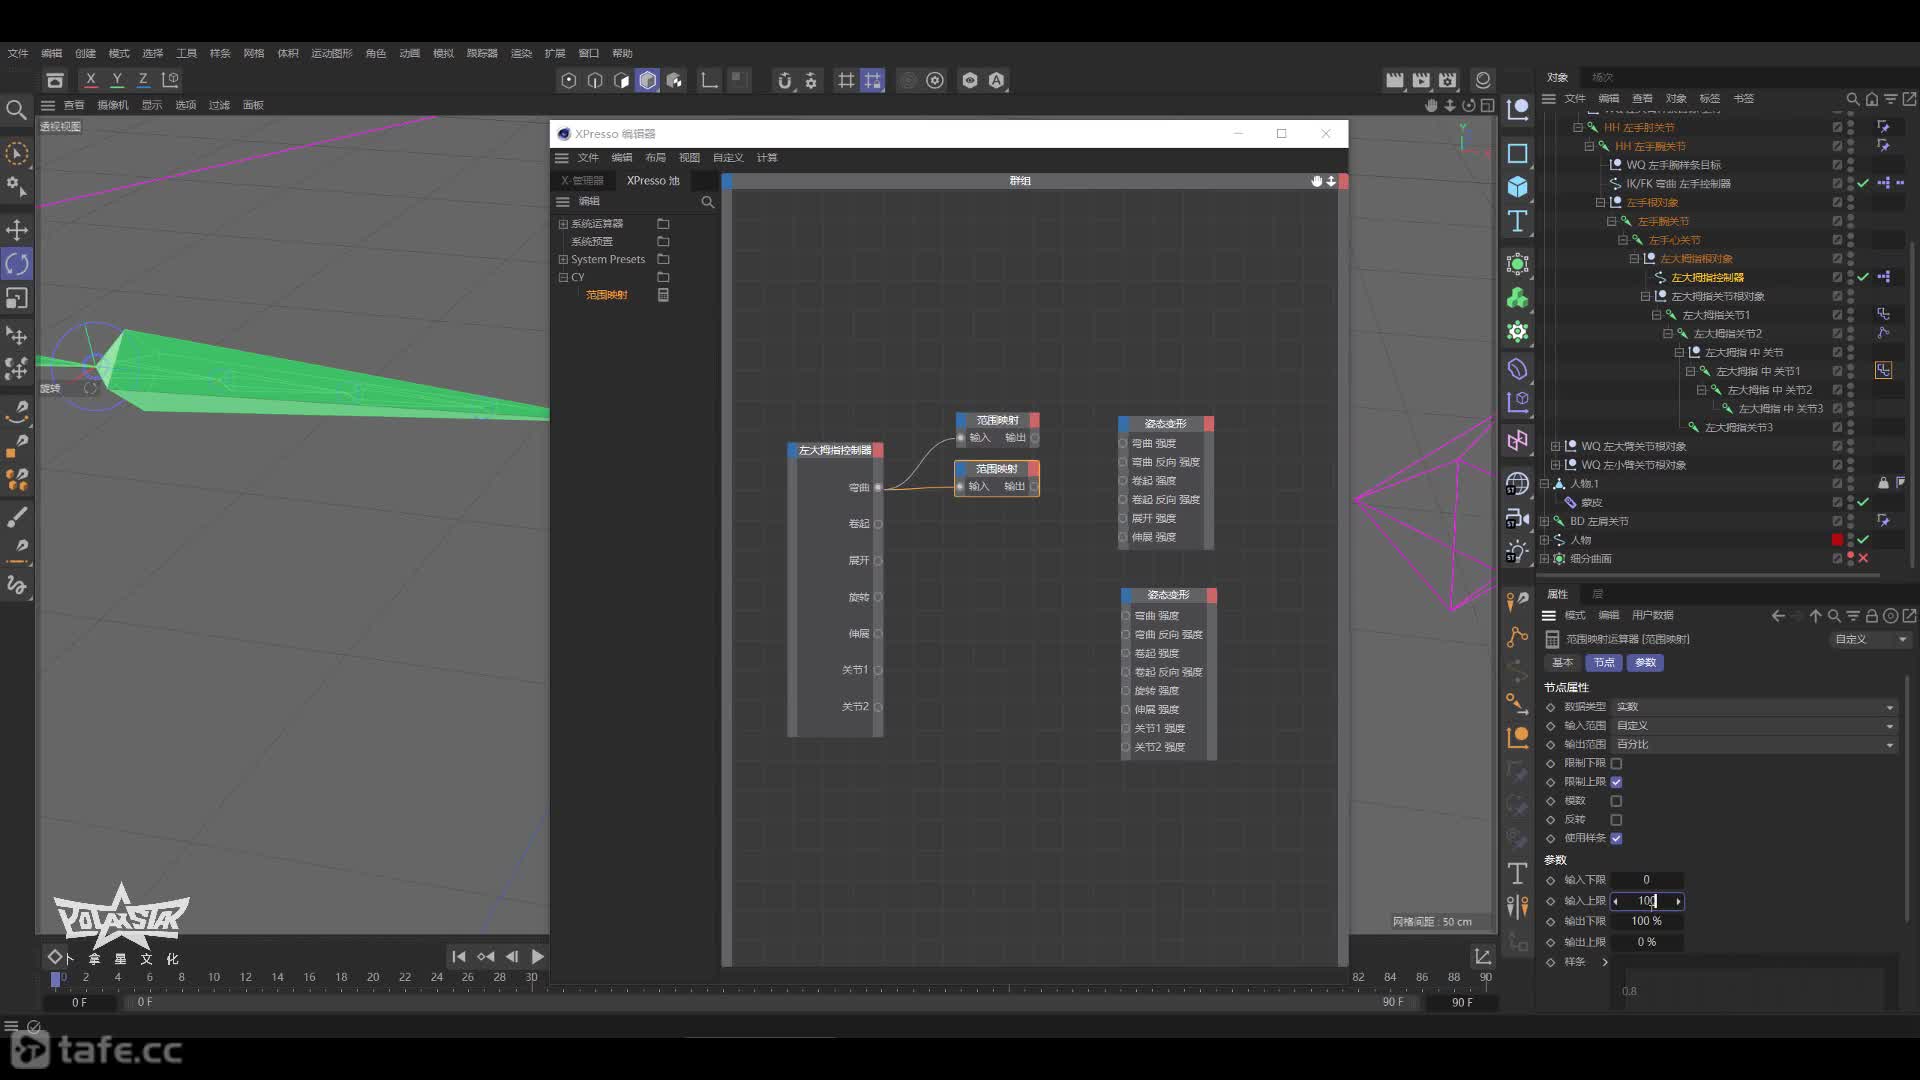1920x1080 pixels.
Task: Switch to X-管理器 tab
Action: click(582, 181)
